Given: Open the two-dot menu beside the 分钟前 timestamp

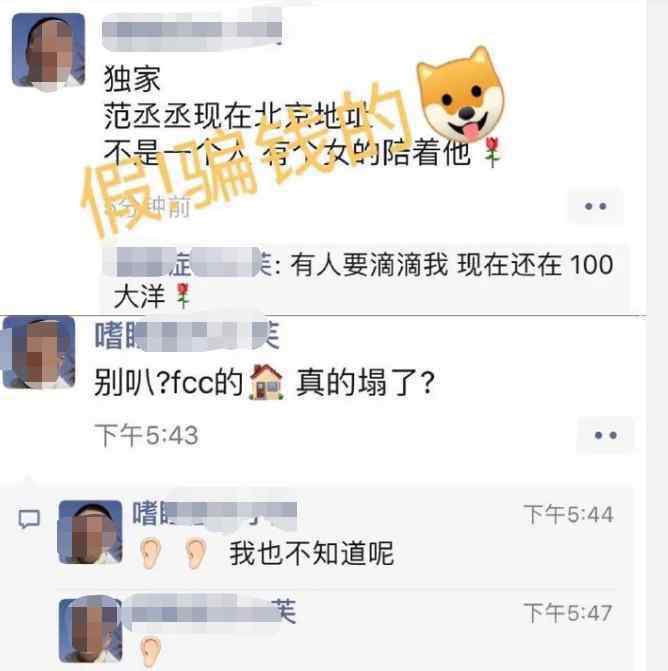Looking at the screenshot, I should (x=595, y=206).
